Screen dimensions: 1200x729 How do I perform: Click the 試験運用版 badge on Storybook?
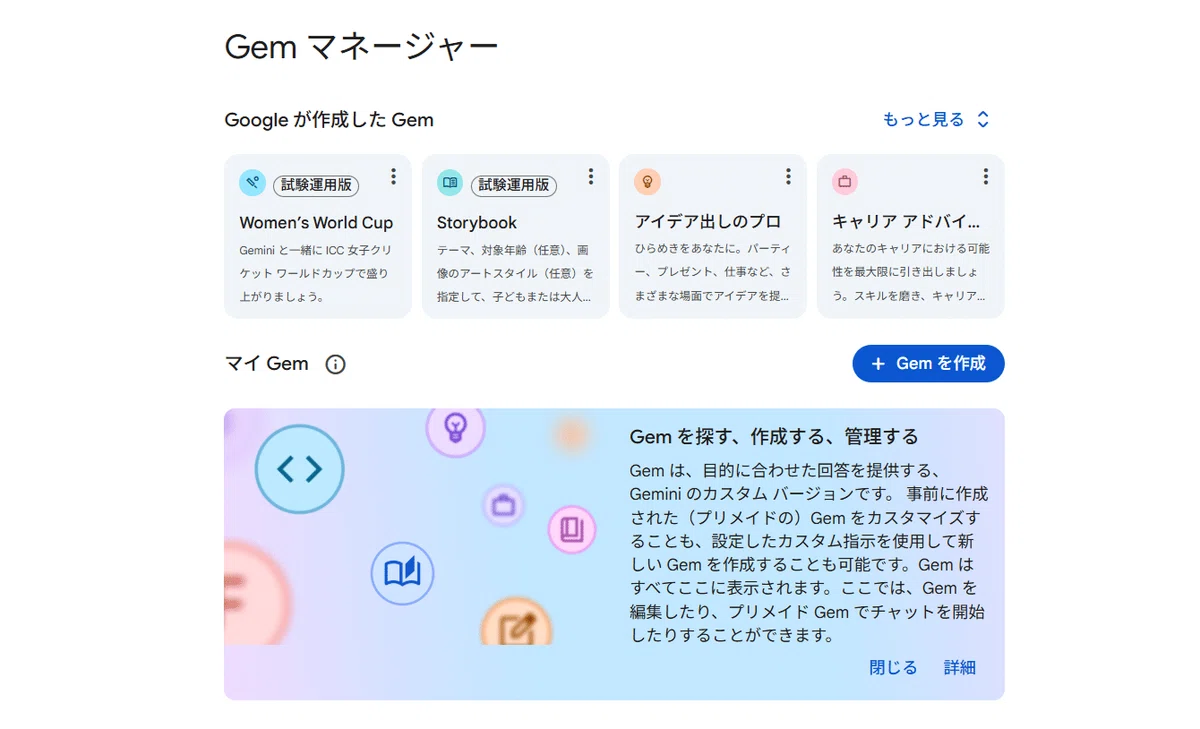(x=514, y=185)
